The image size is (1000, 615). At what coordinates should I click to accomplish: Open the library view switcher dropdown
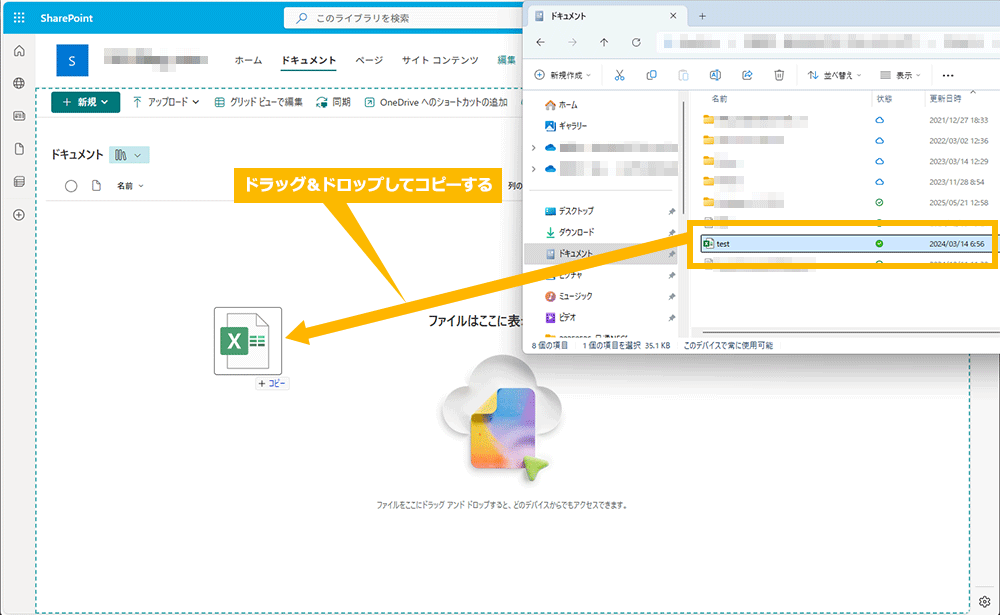click(x=129, y=155)
